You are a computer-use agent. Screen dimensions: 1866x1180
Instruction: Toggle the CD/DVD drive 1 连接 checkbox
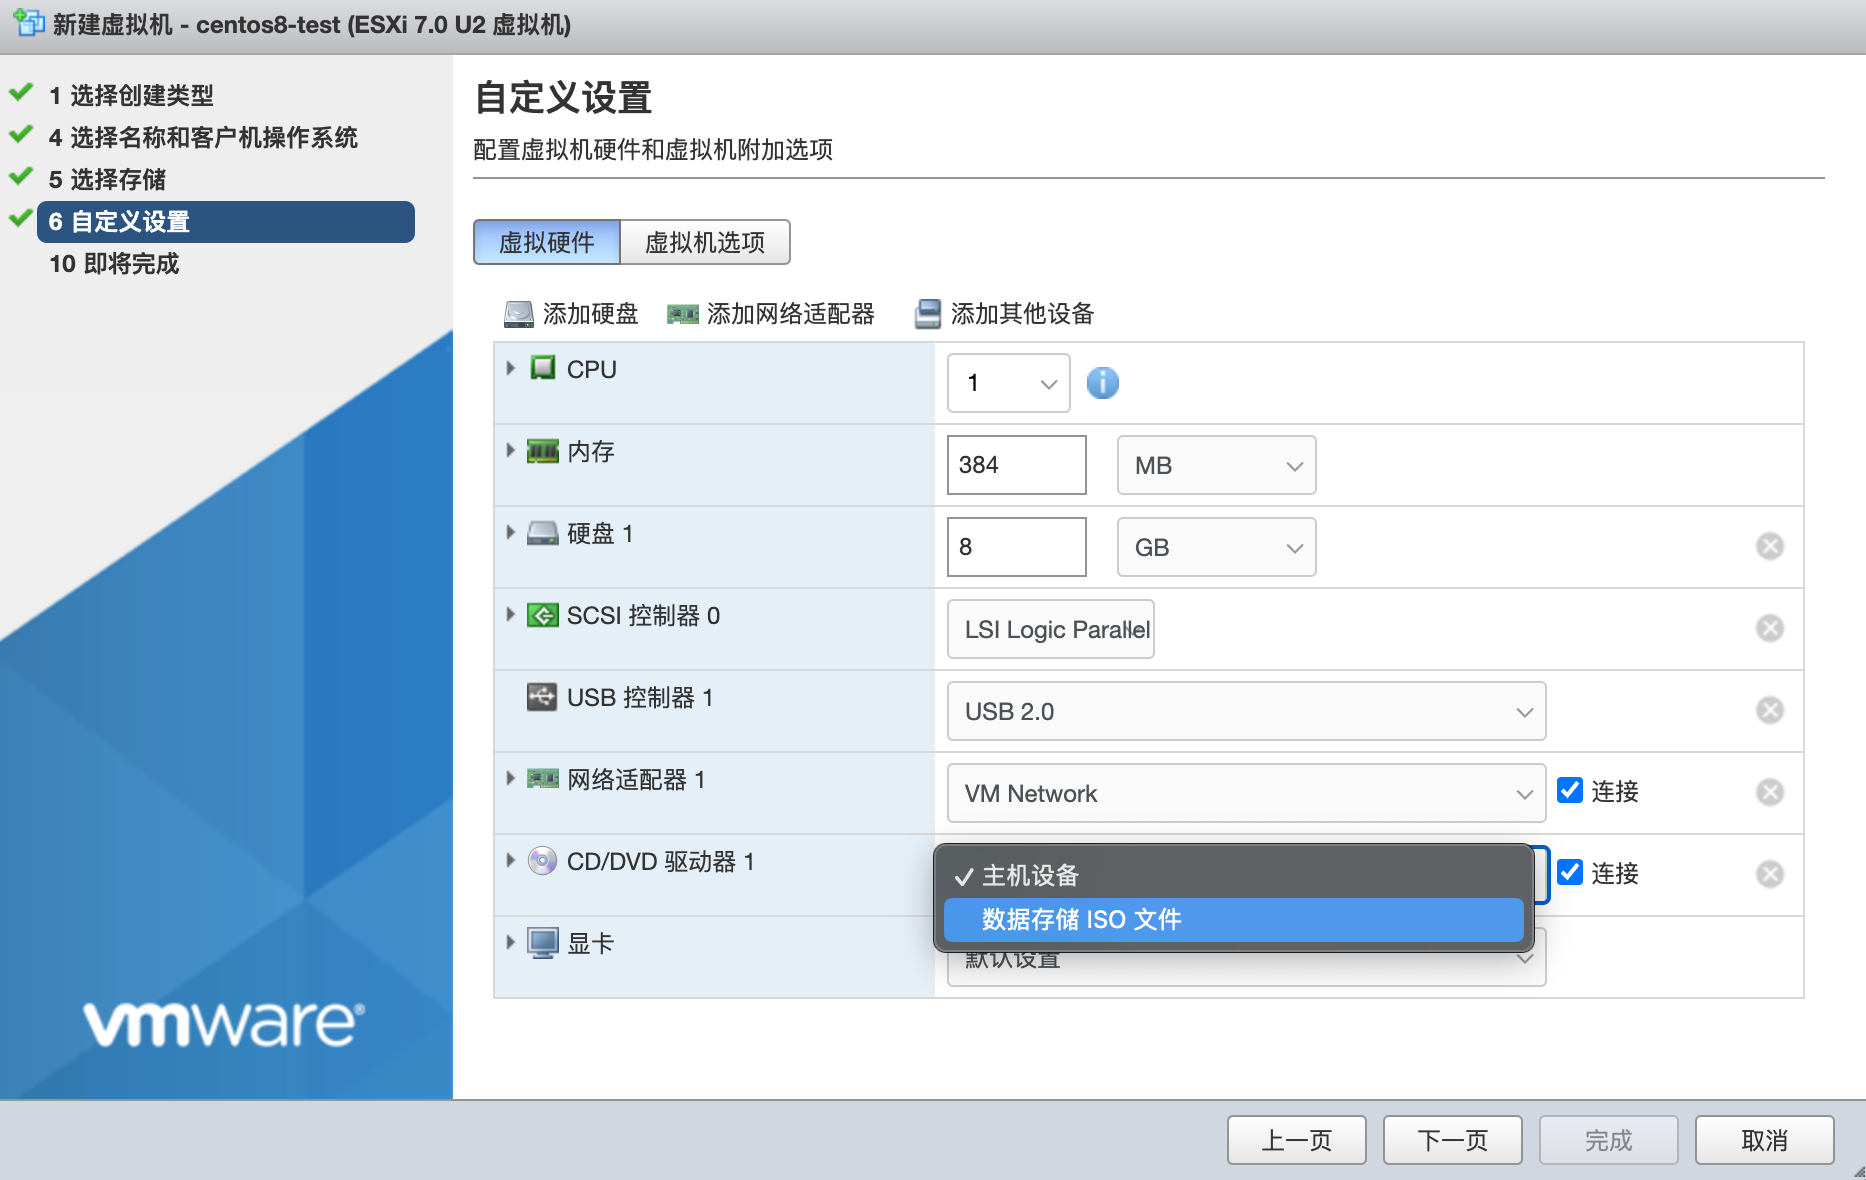[x=1570, y=872]
